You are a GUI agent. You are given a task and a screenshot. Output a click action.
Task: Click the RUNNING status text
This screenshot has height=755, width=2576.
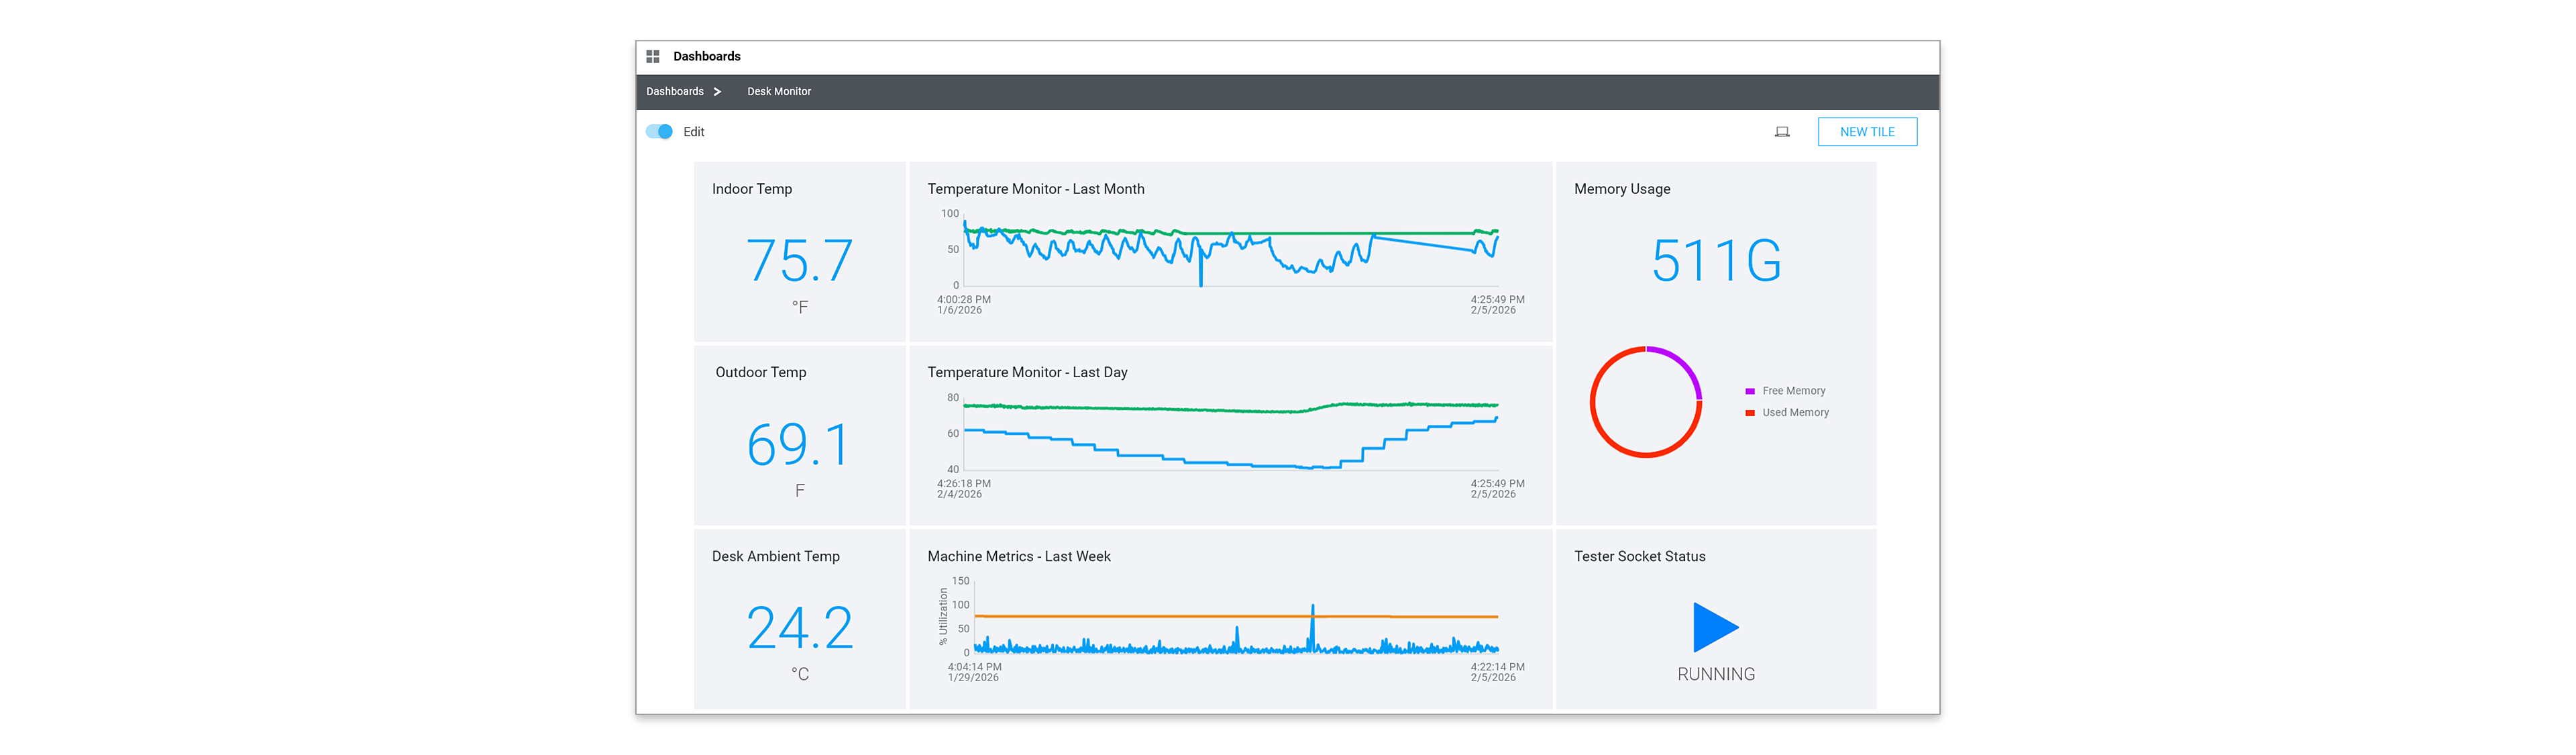pyautogui.click(x=1716, y=675)
